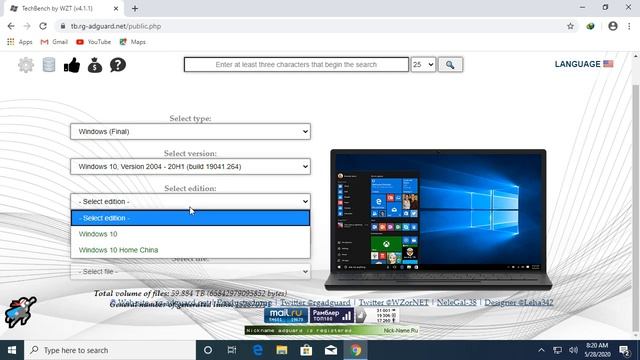Click the Nick-Name.Ru banner
The height and width of the screenshot is (360, 640).
(x=331, y=330)
